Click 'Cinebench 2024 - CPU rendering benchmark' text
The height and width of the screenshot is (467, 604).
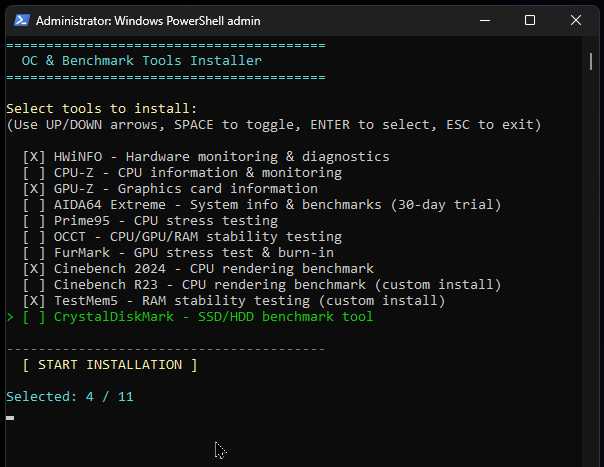pyautogui.click(x=214, y=269)
